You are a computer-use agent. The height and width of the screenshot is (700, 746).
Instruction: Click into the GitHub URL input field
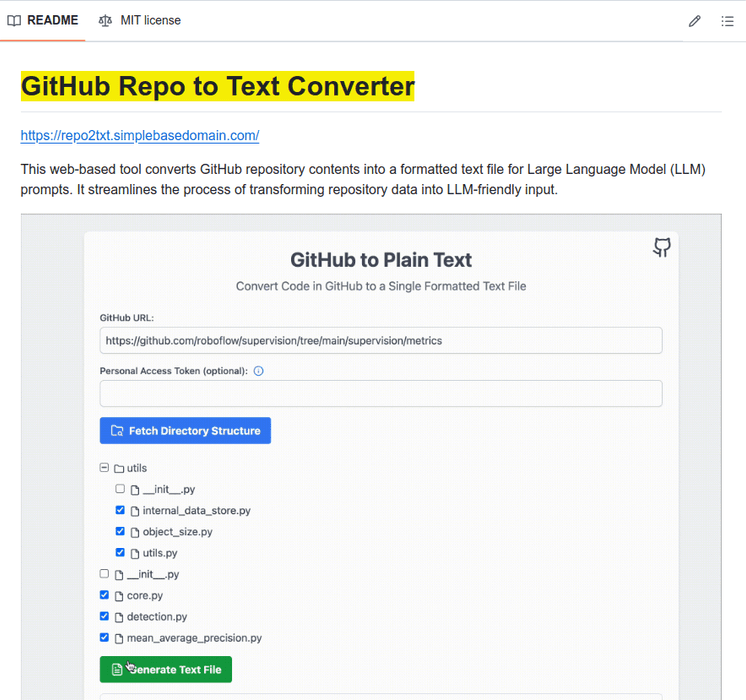[380, 340]
